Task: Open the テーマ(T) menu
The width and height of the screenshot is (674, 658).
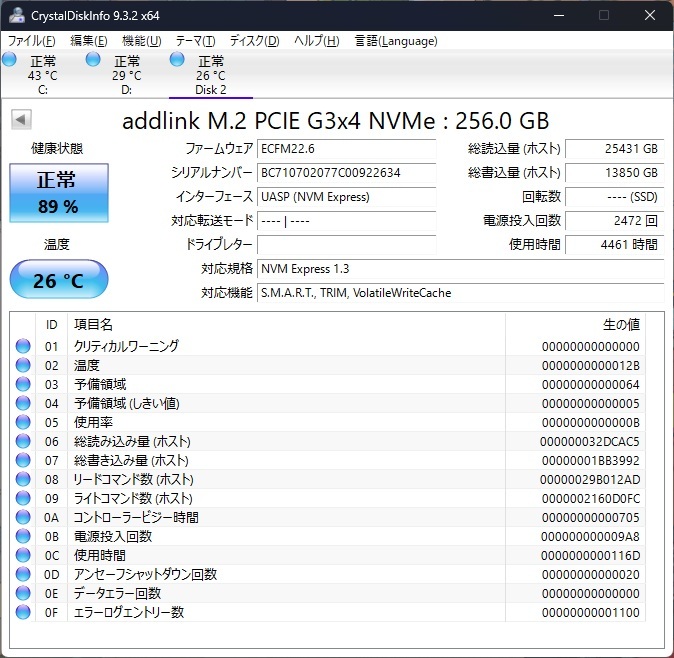Action: [196, 41]
